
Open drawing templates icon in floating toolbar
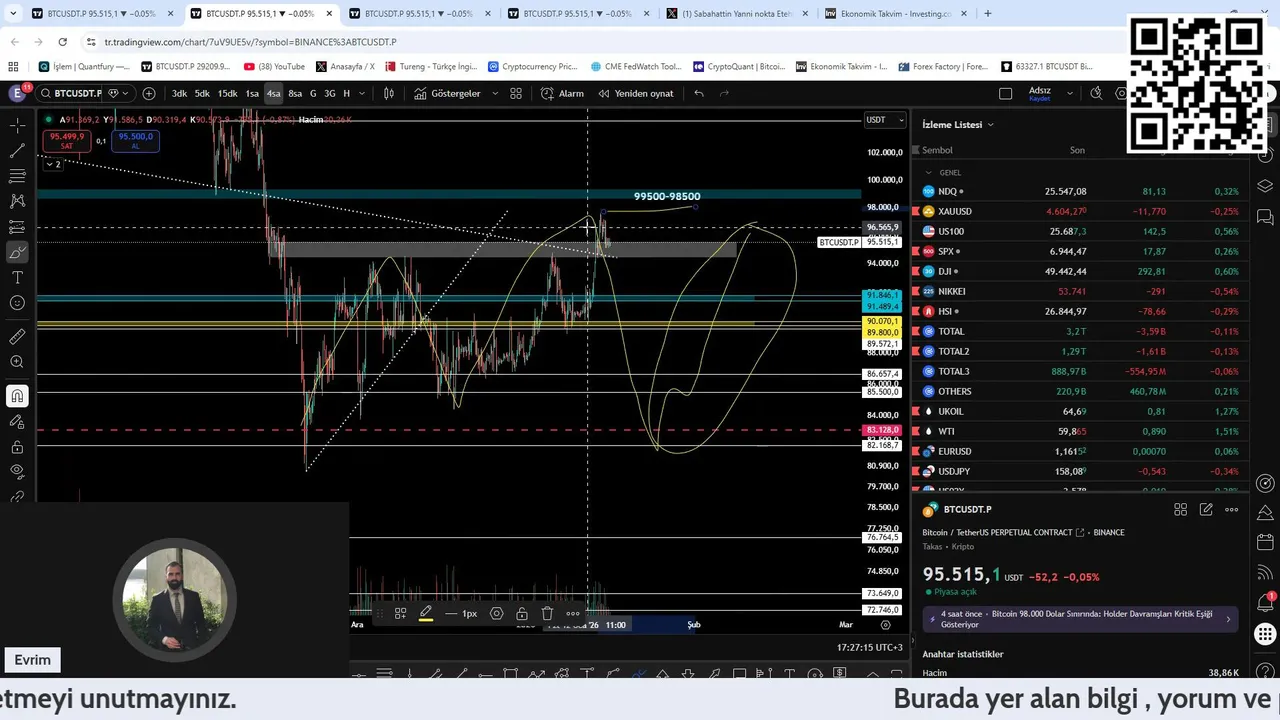click(400, 613)
